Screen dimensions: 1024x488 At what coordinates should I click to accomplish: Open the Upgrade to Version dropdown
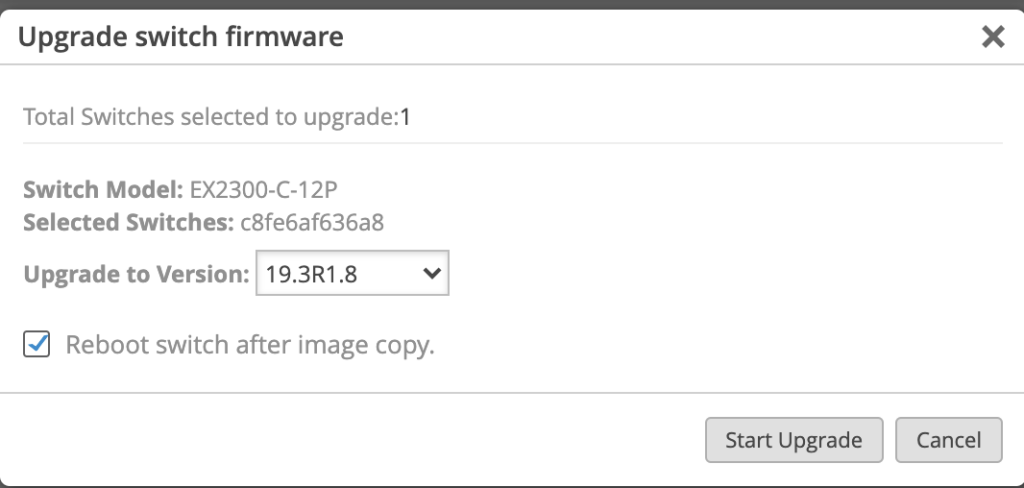pos(352,273)
